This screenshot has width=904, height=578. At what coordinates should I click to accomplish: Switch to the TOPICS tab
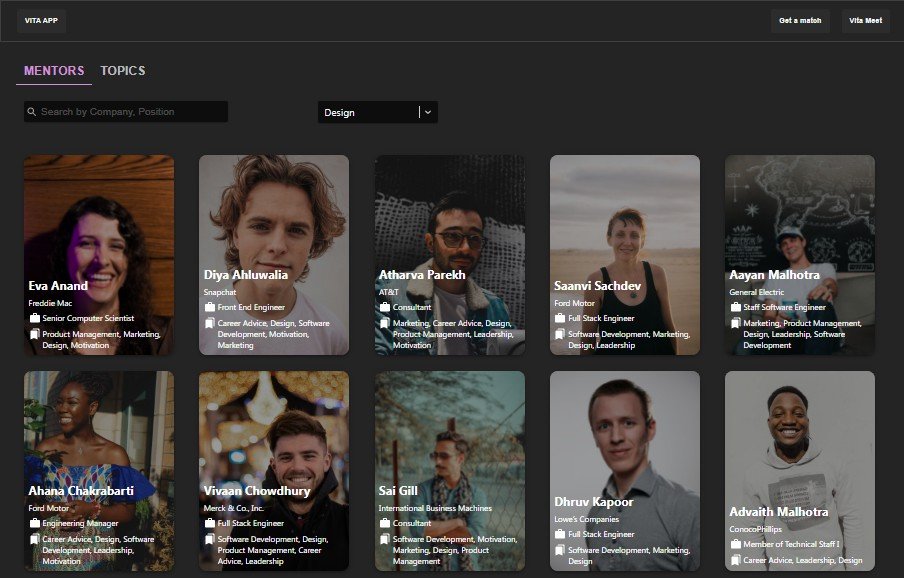(x=123, y=71)
